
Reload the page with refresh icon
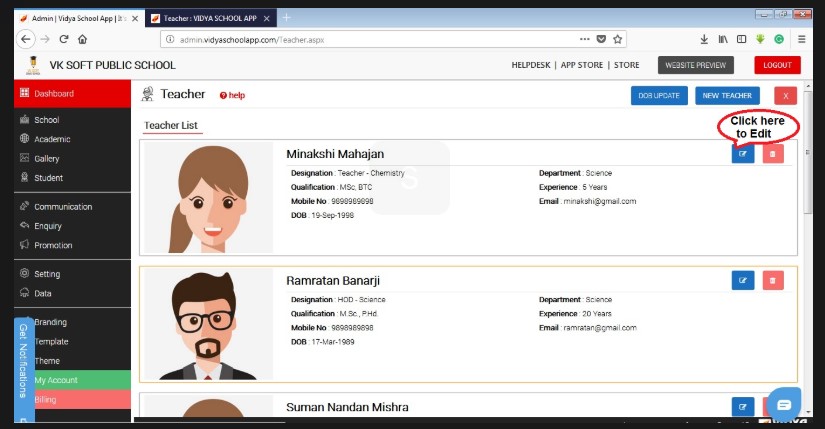(64, 39)
